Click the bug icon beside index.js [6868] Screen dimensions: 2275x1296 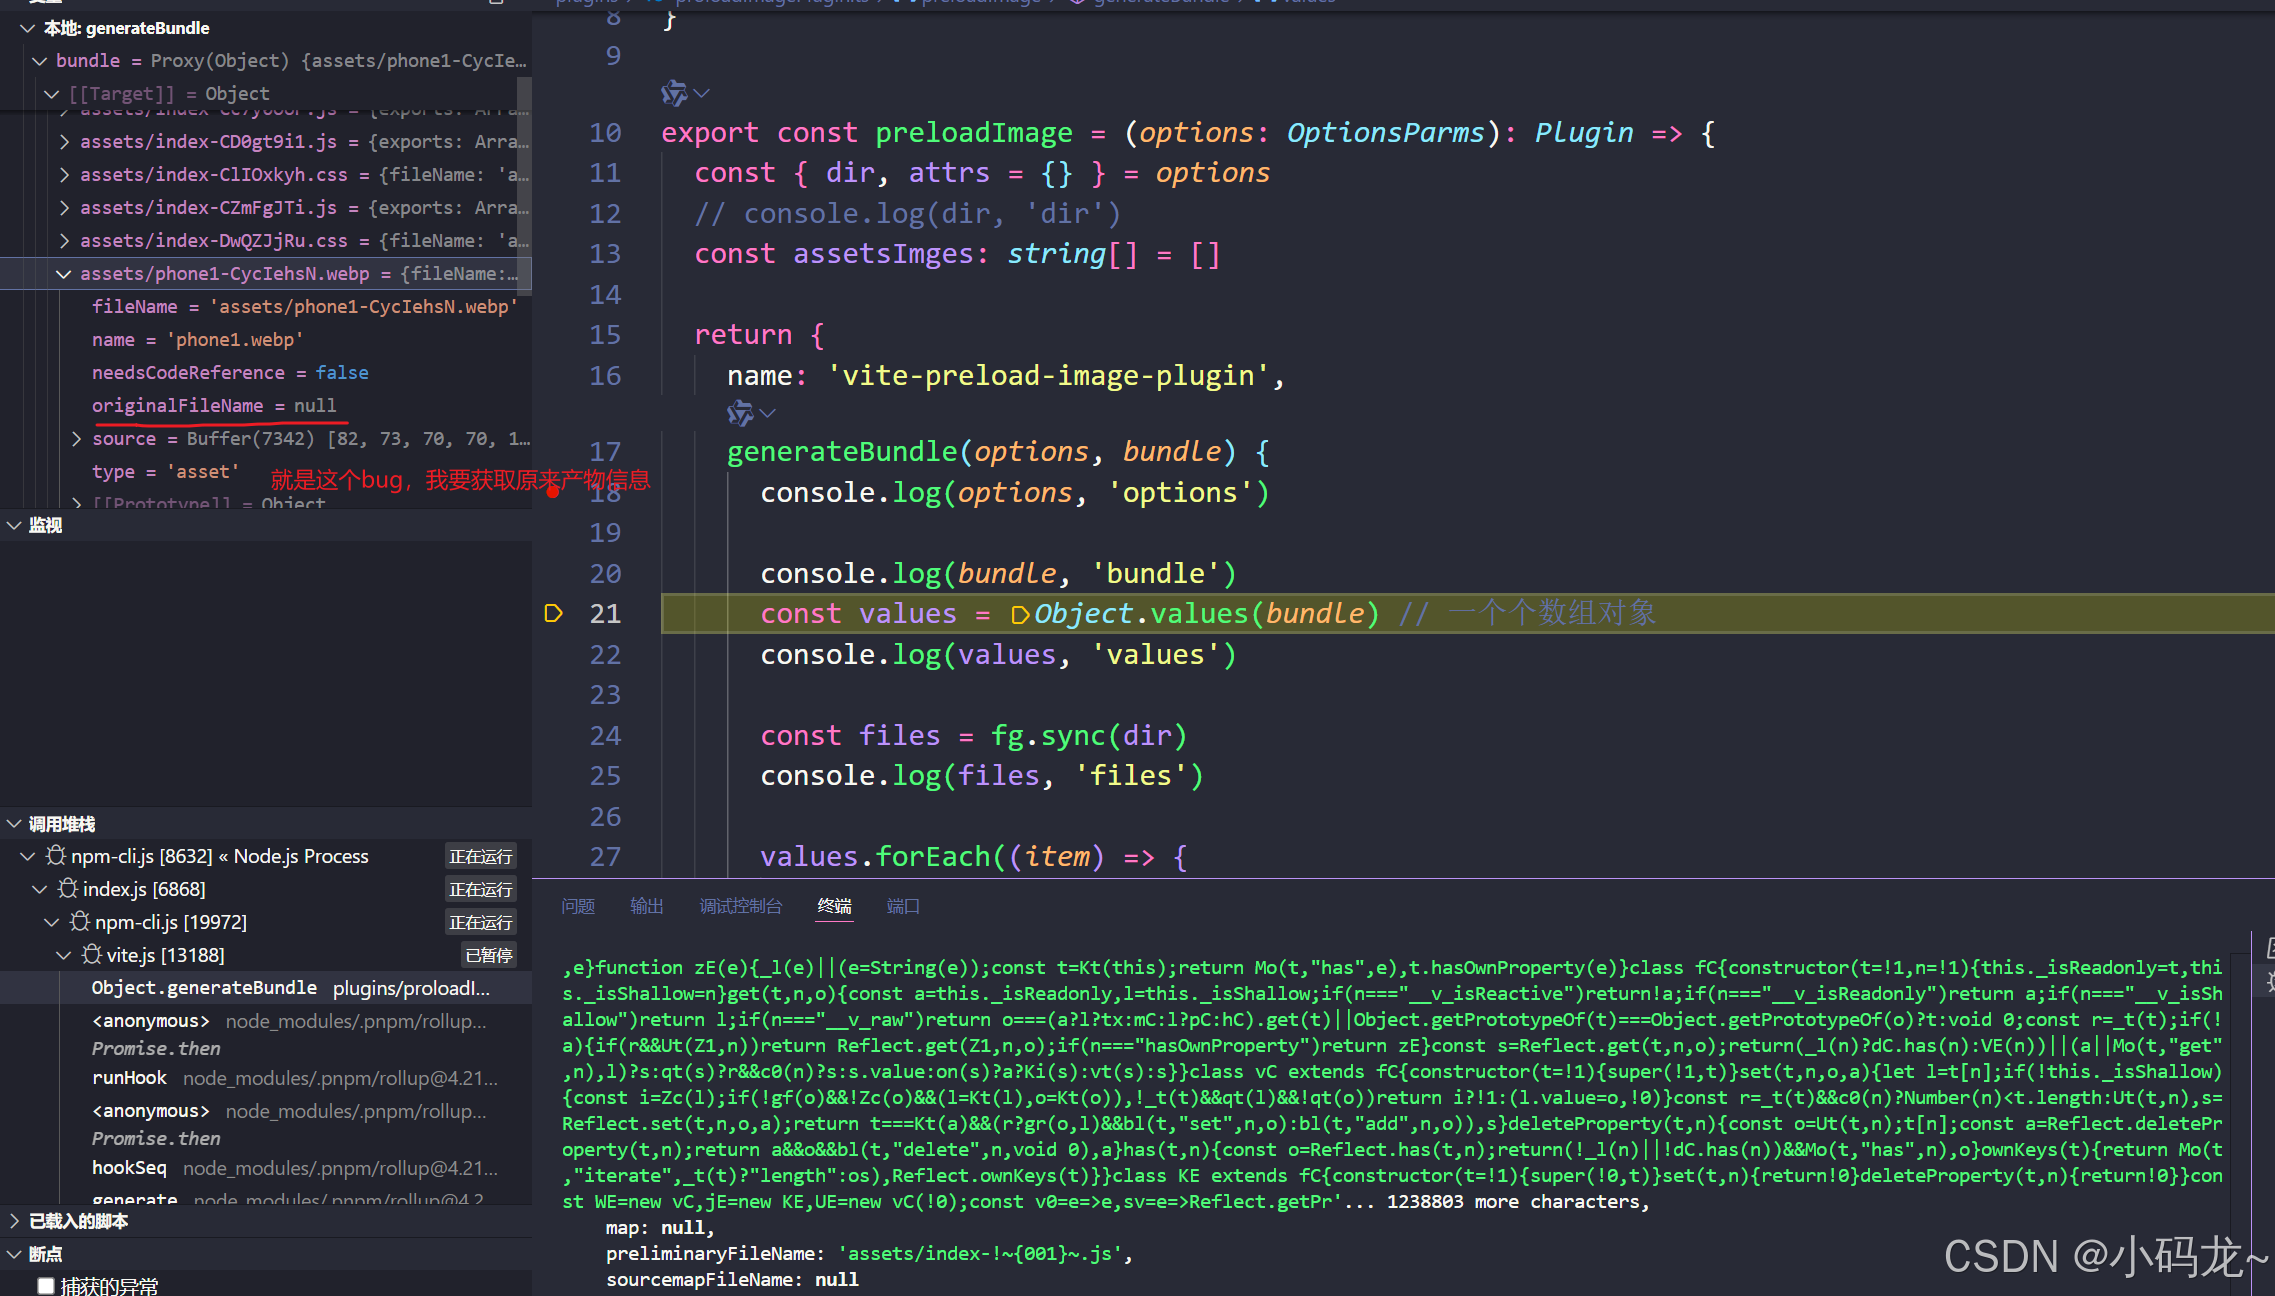coord(67,888)
